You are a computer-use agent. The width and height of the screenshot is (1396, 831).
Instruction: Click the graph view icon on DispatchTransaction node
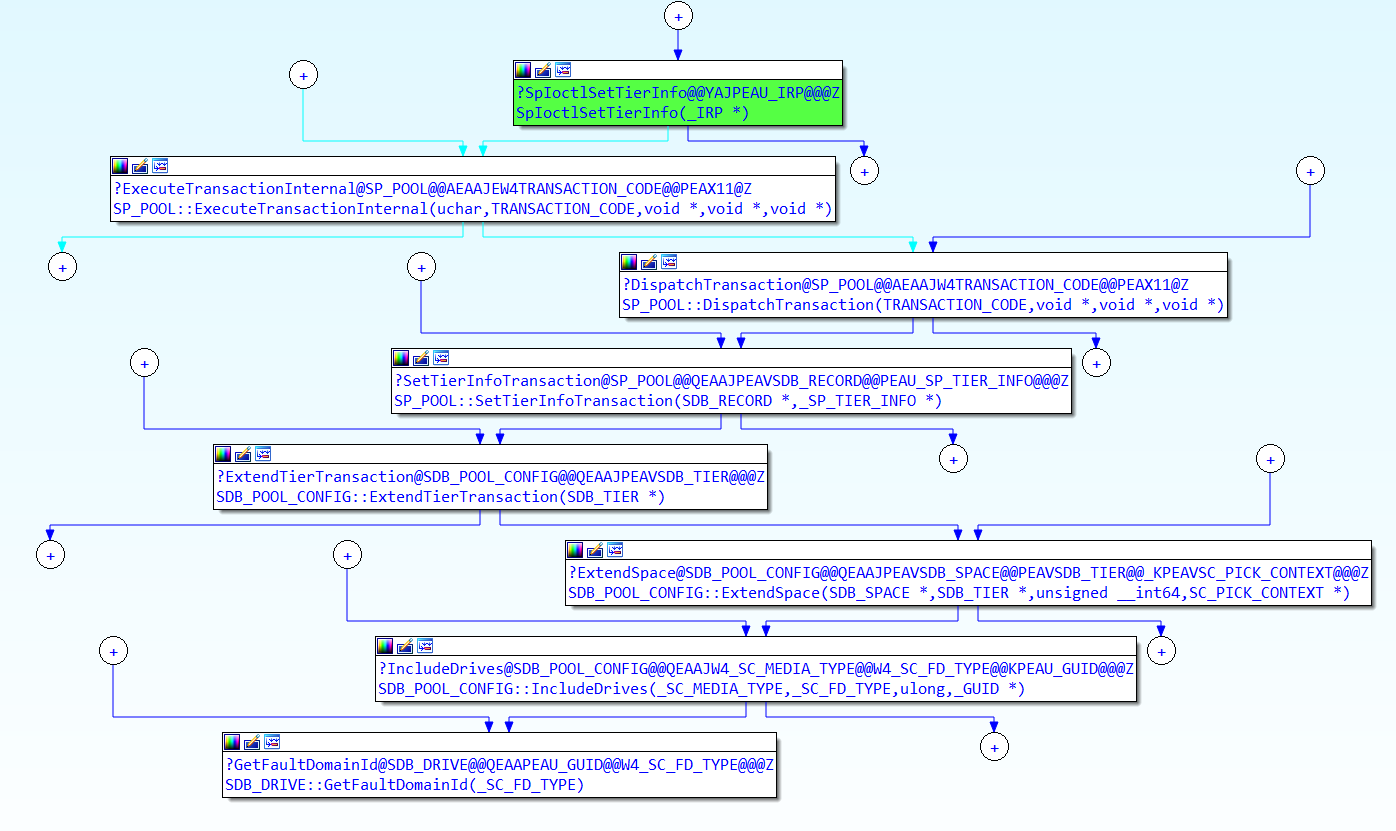[669, 262]
